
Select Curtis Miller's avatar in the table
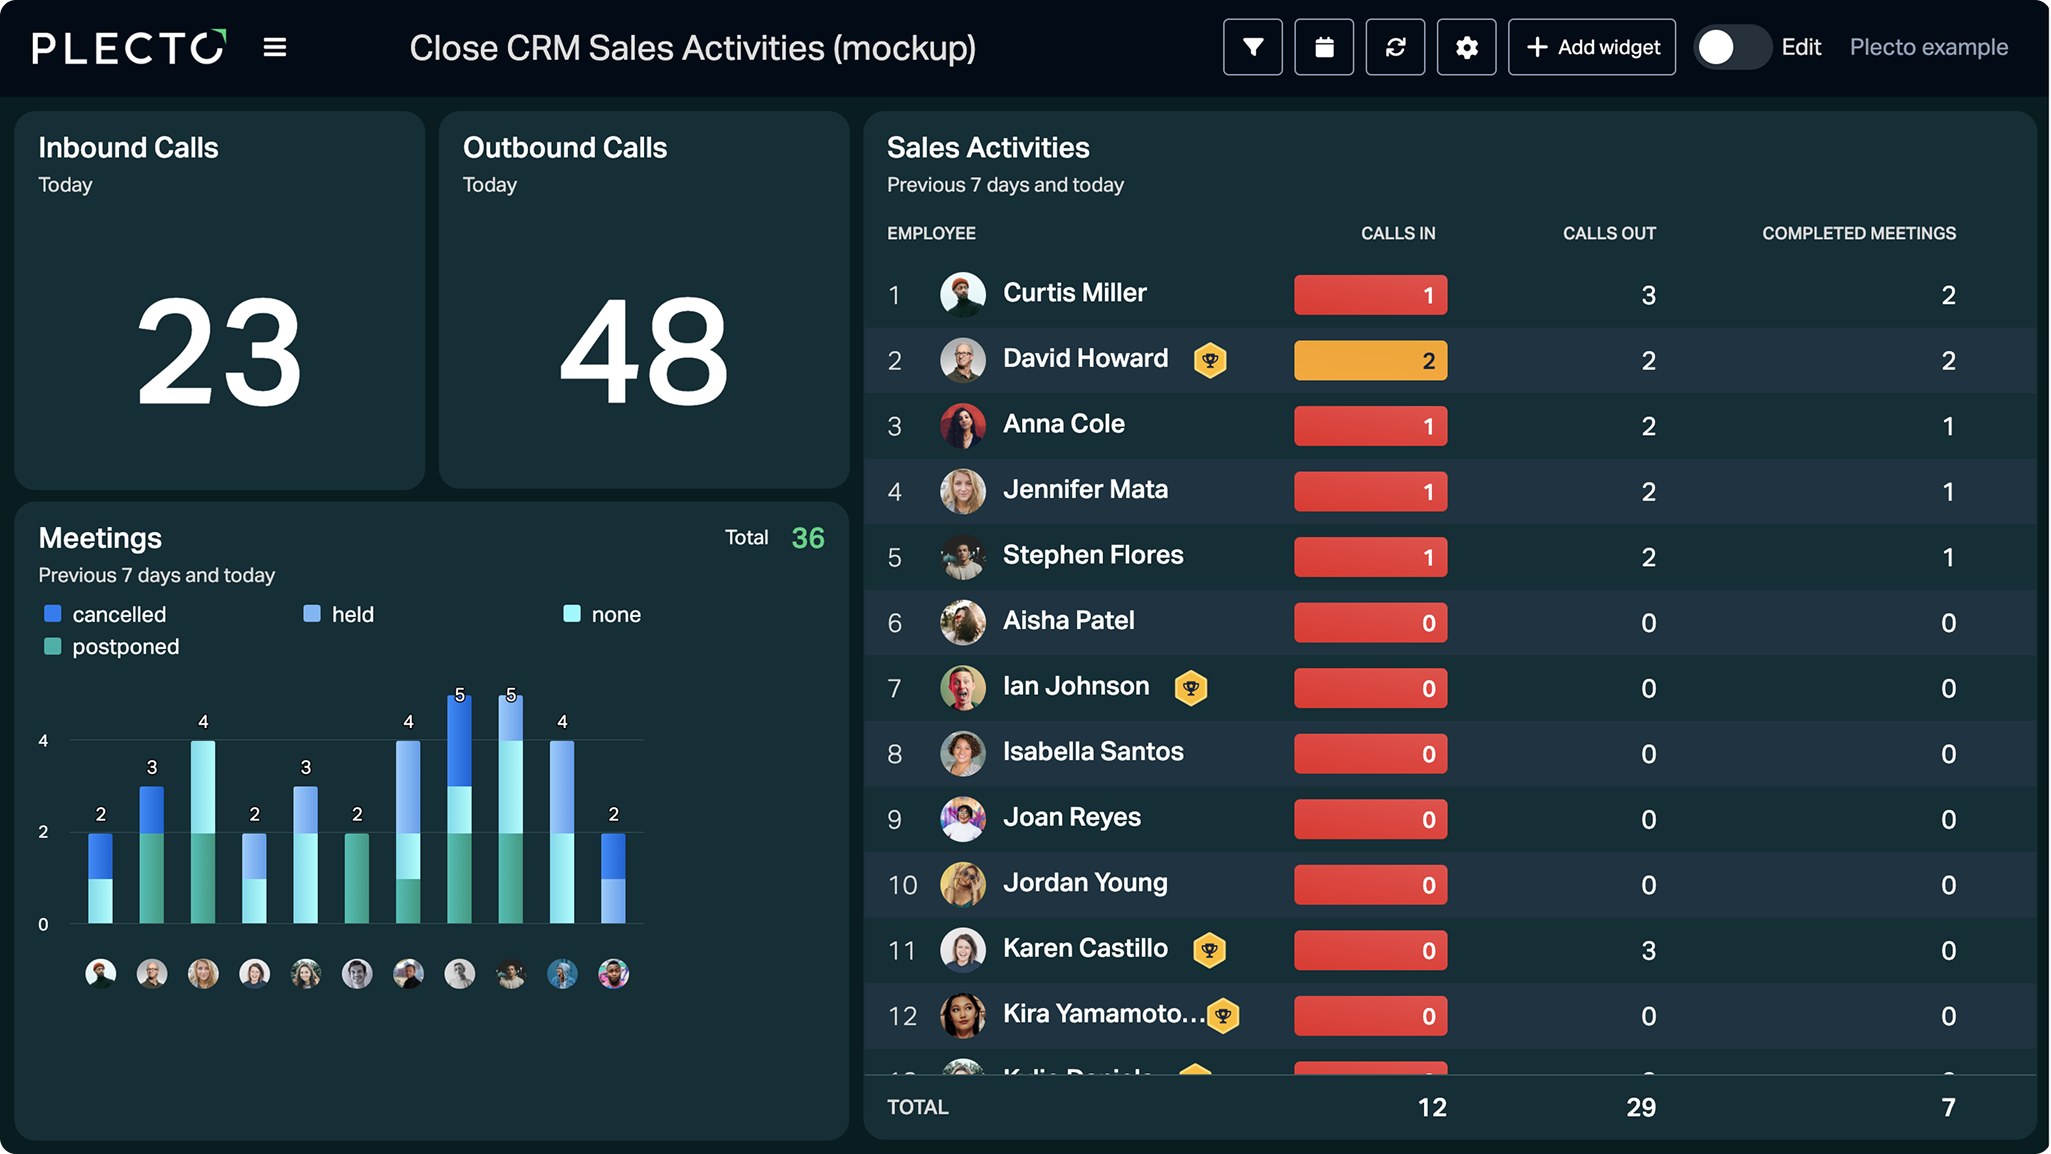click(963, 294)
